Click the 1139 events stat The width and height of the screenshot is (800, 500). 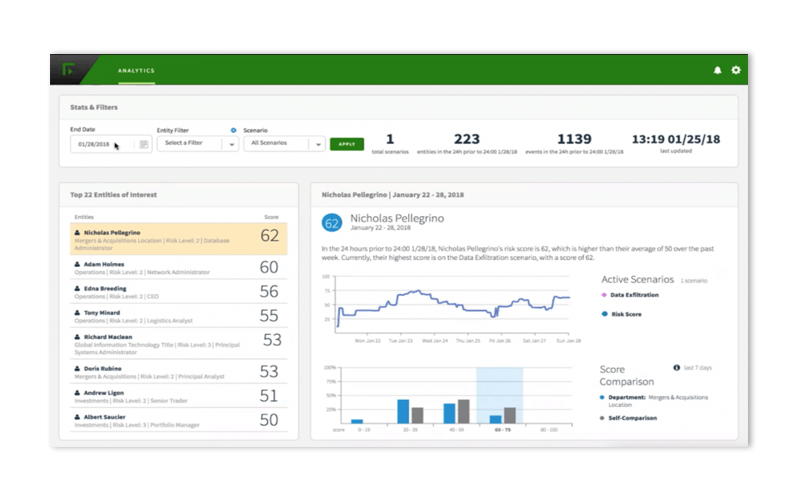574,143
